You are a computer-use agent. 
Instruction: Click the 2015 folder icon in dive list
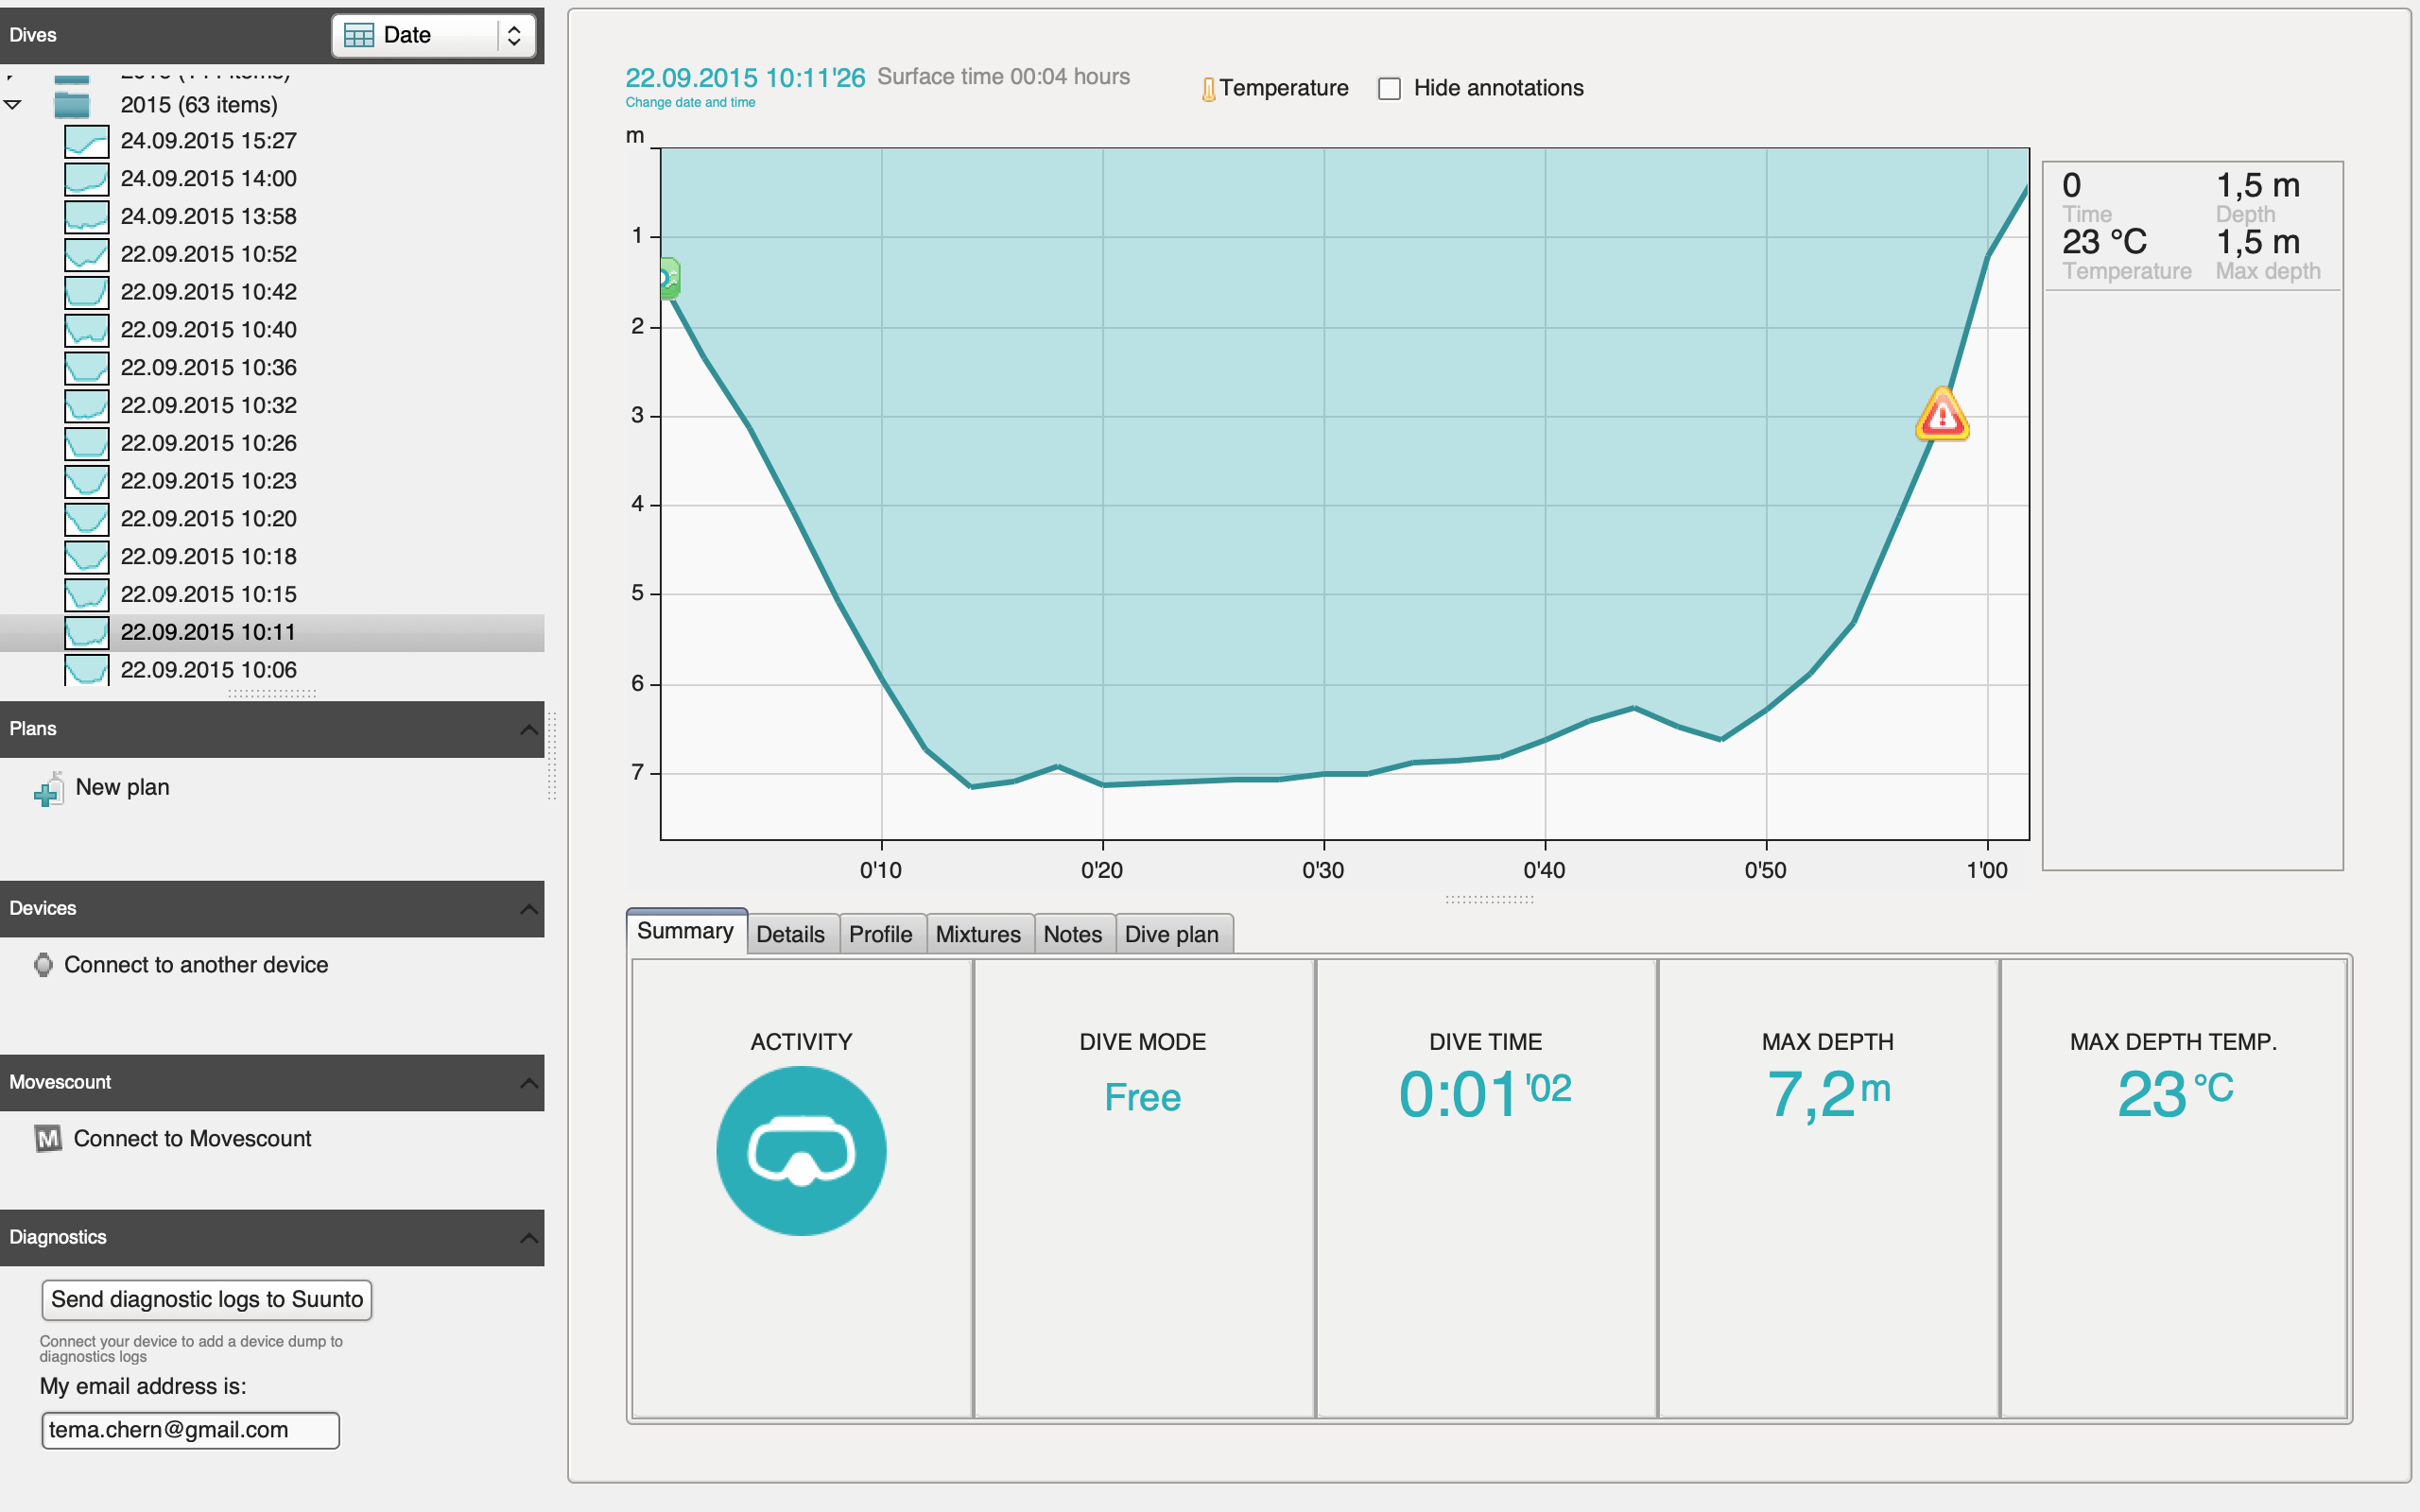click(x=72, y=105)
